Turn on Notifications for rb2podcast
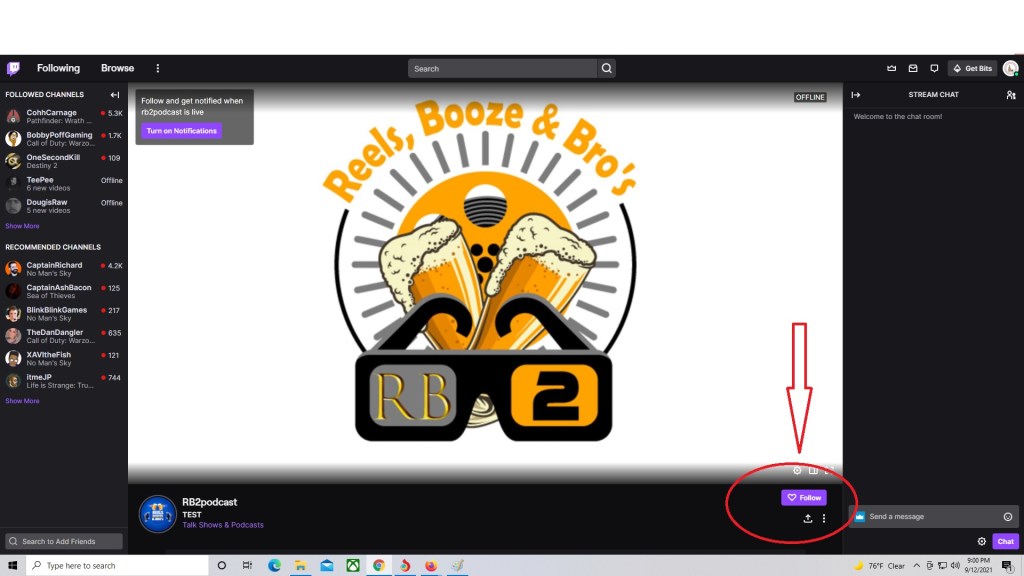Image resolution: width=1024 pixels, height=576 pixels. coord(181,131)
